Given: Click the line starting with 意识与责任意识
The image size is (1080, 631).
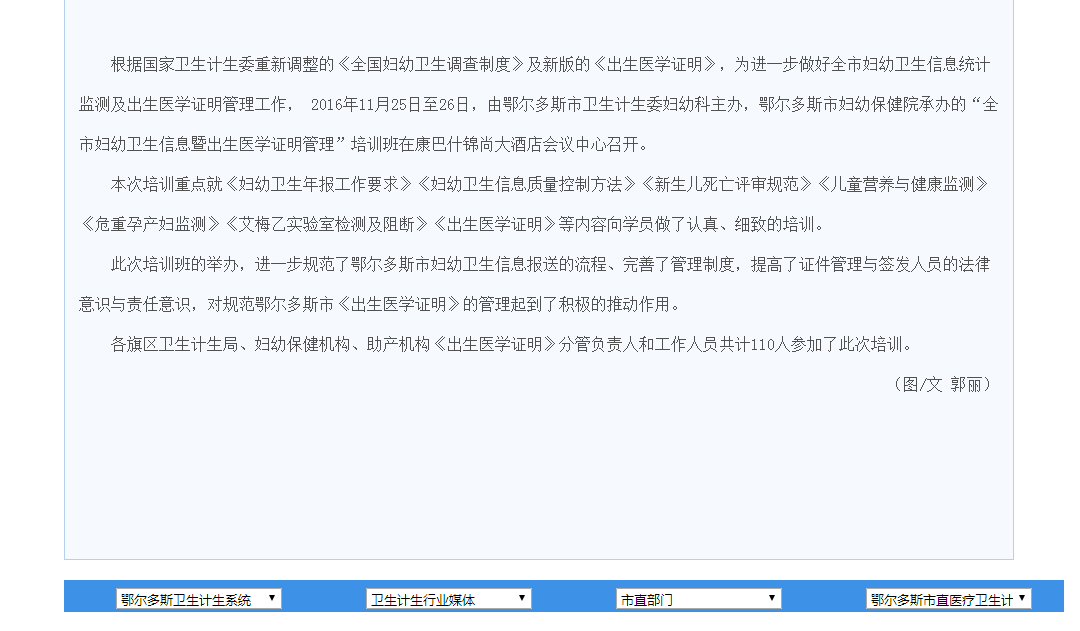Looking at the screenshot, I should point(380,304).
